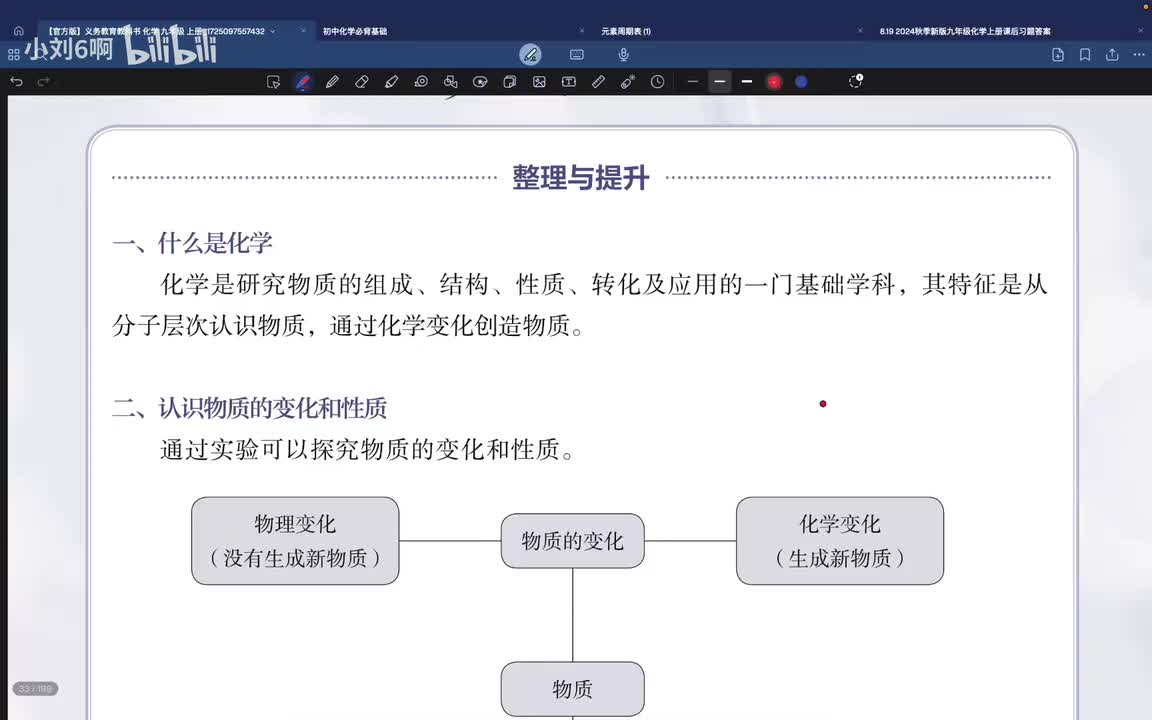
Task: Insert an image with the photo tool
Action: (539, 82)
